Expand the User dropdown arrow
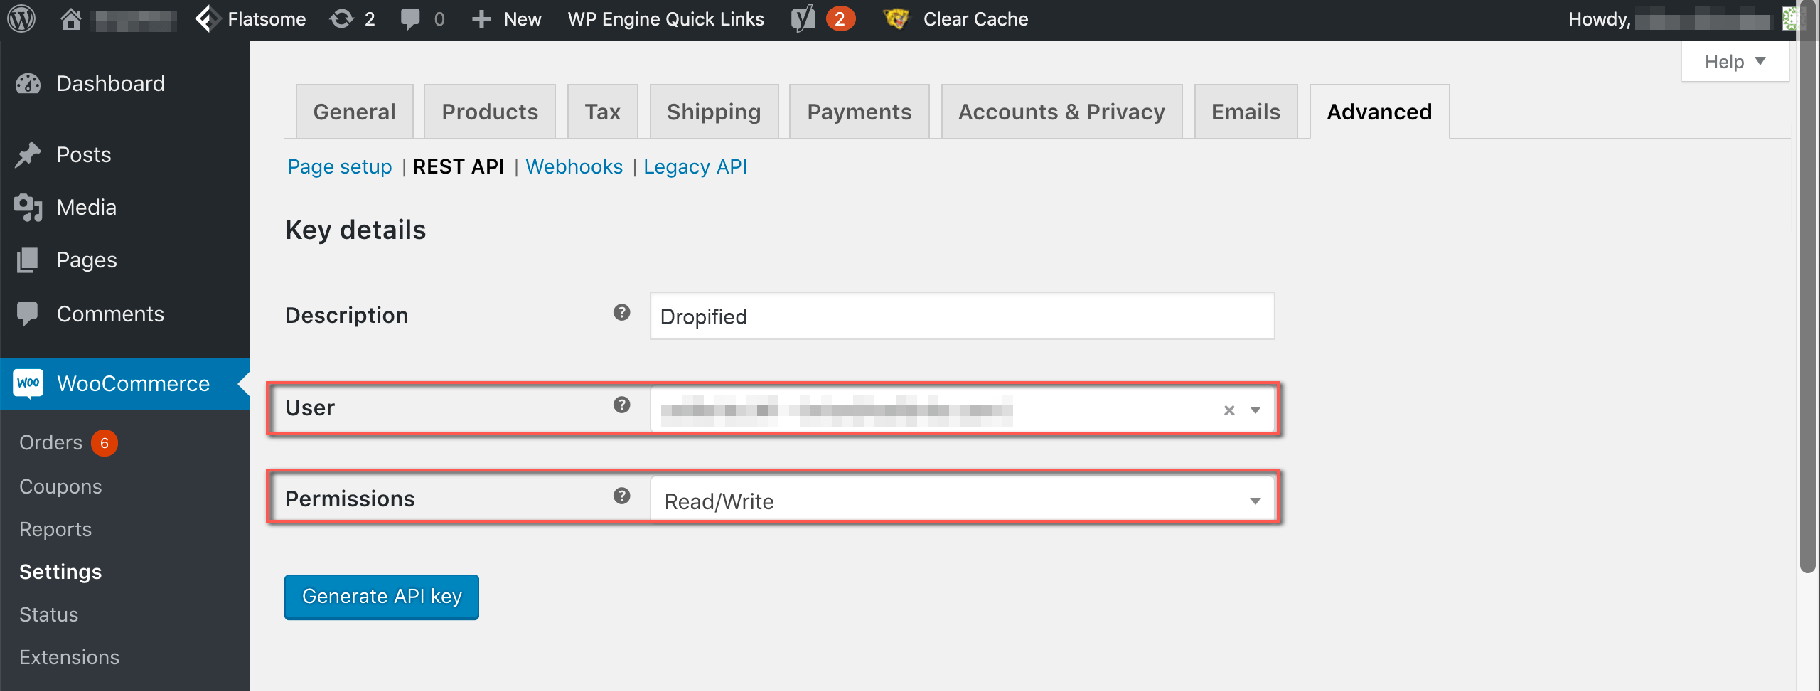 click(x=1255, y=410)
